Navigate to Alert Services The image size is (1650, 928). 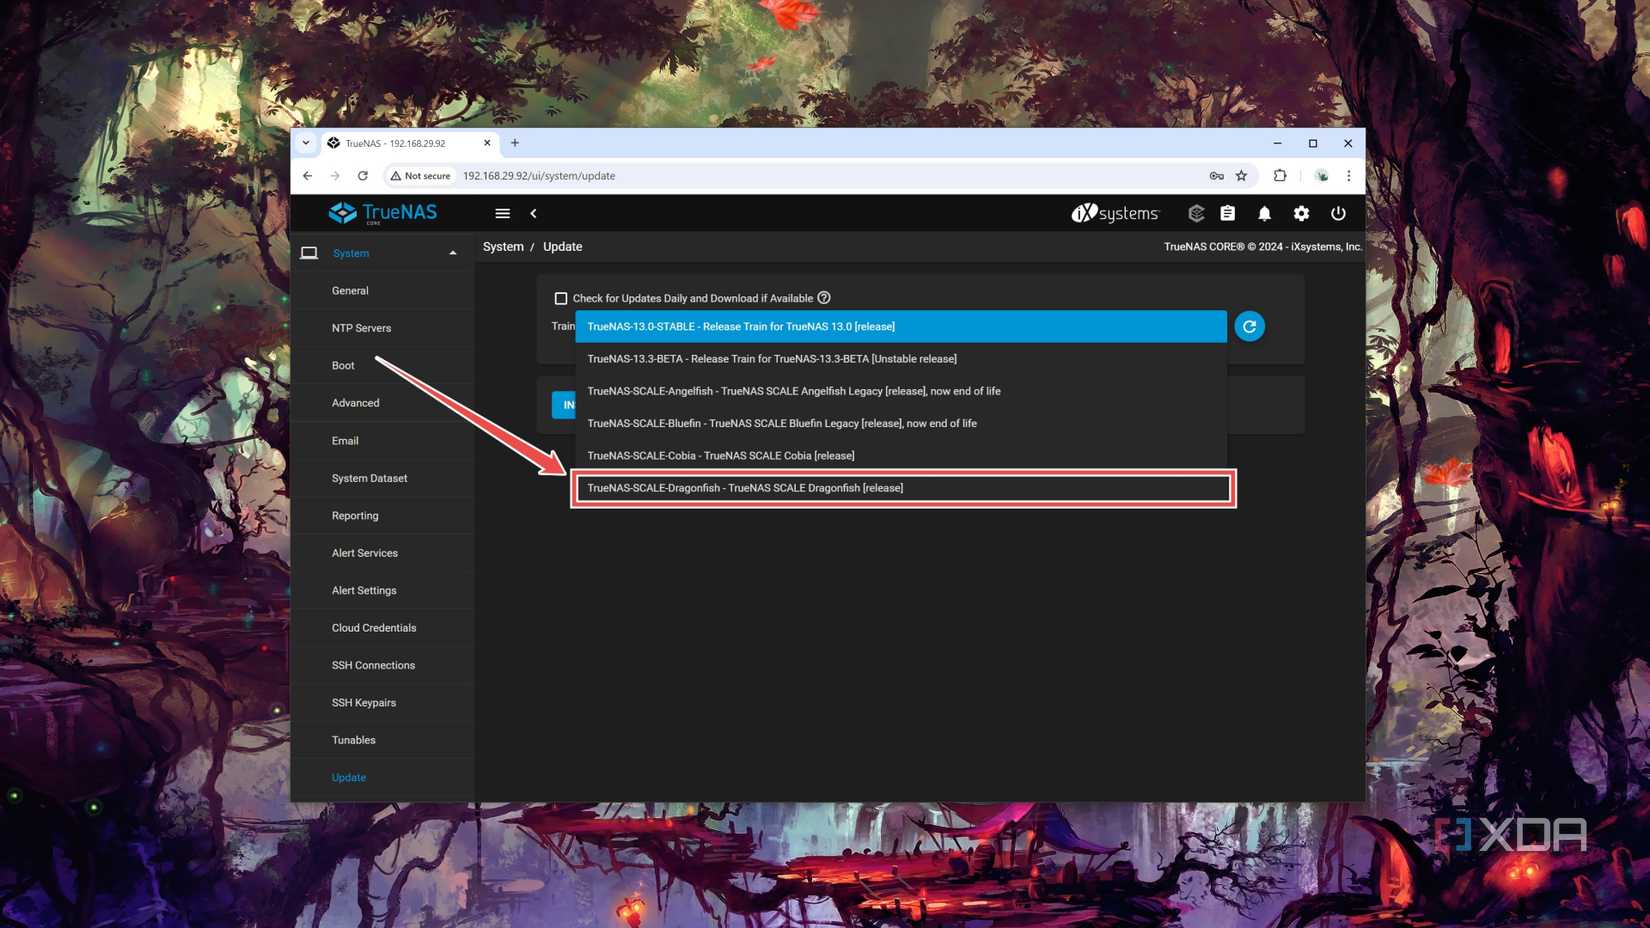364,553
